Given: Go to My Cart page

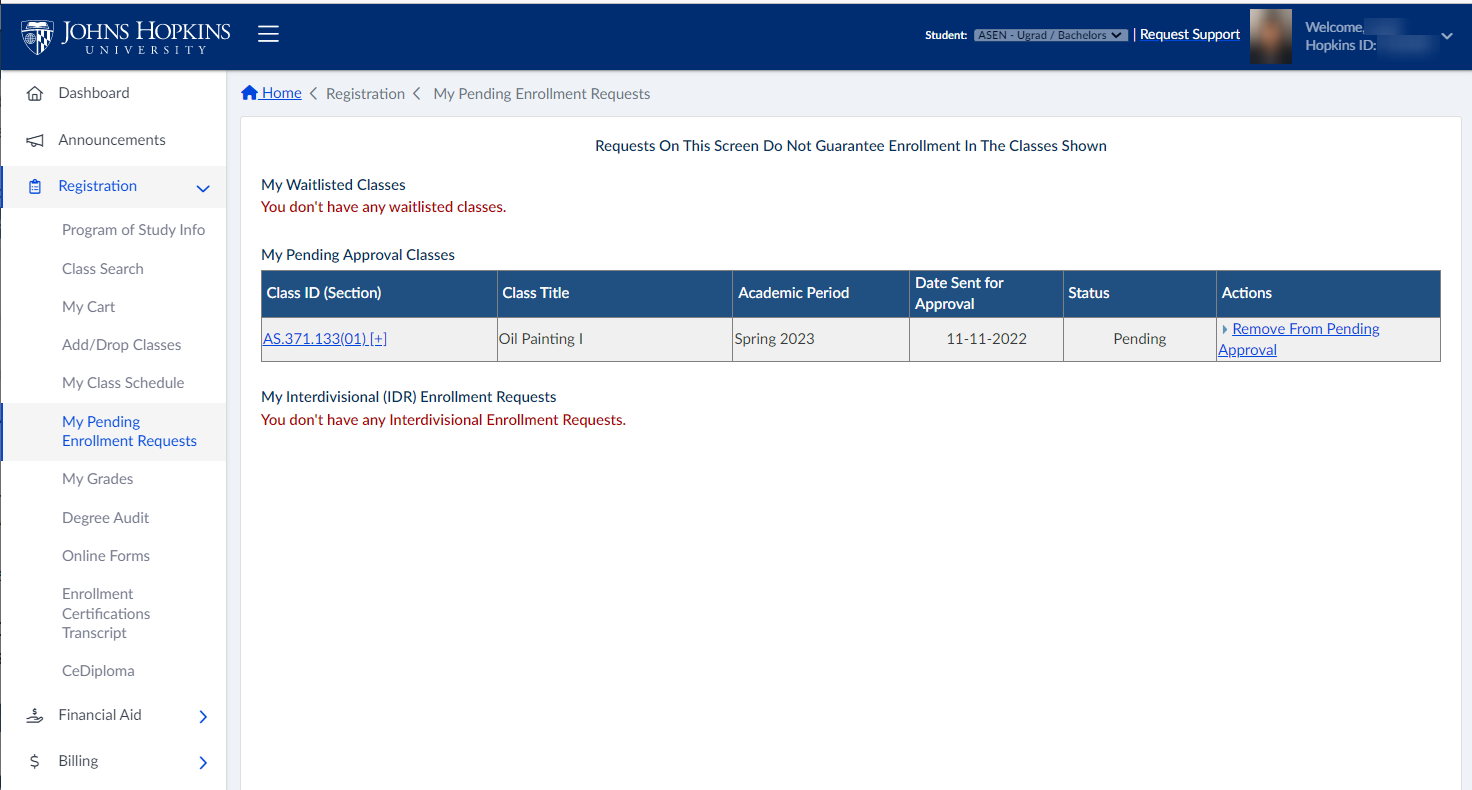Looking at the screenshot, I should point(89,307).
